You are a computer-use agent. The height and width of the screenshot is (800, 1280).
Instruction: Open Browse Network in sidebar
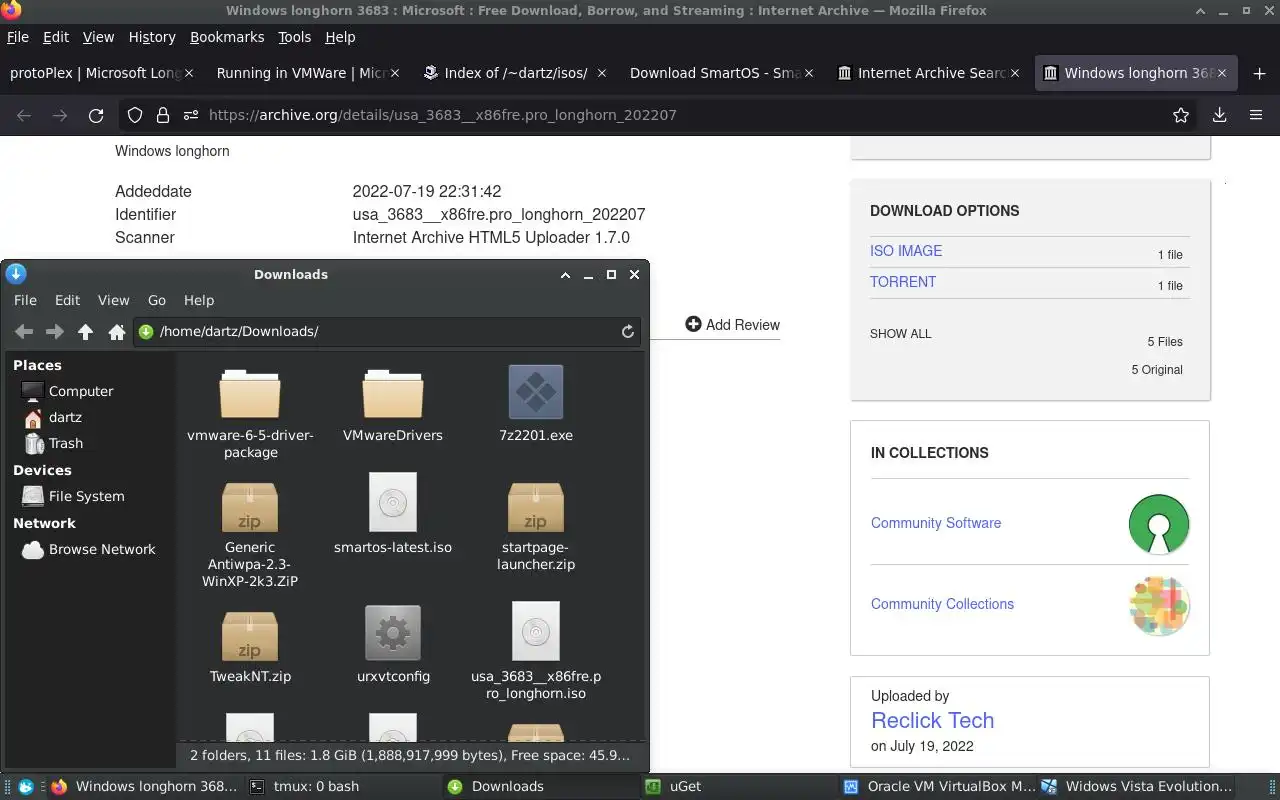(101, 549)
